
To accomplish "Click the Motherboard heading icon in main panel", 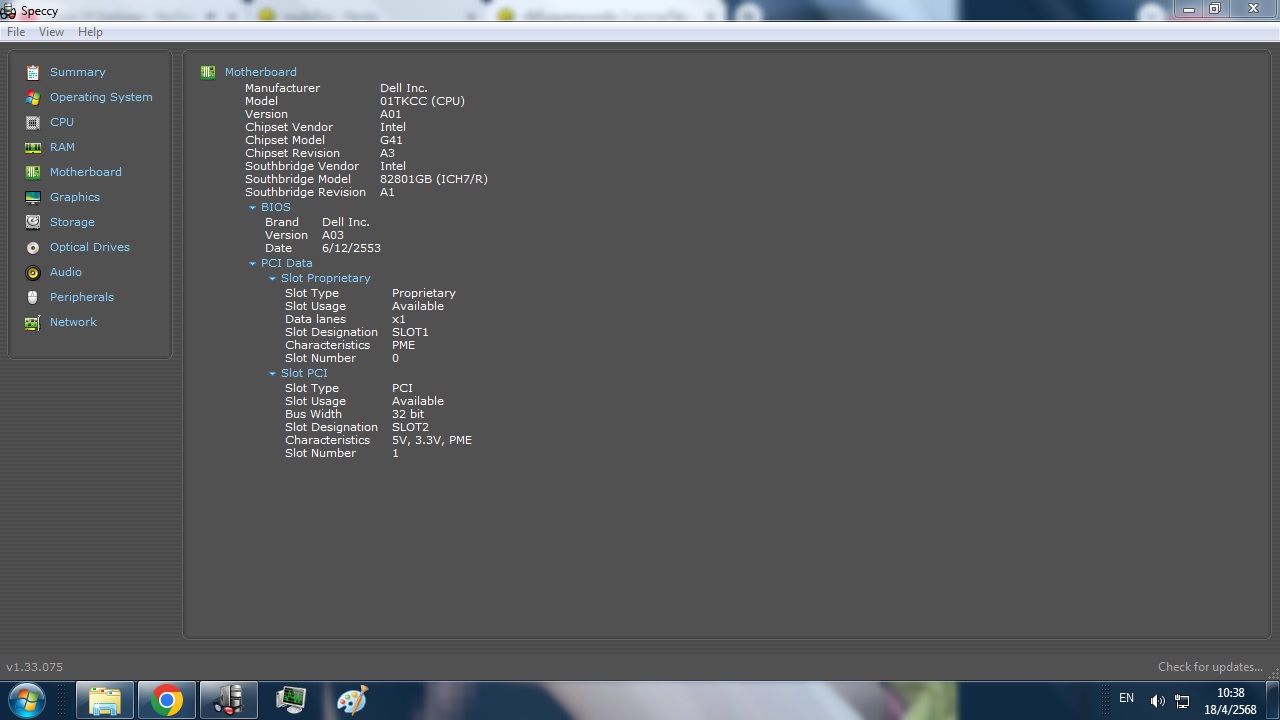I will pyautogui.click(x=208, y=72).
